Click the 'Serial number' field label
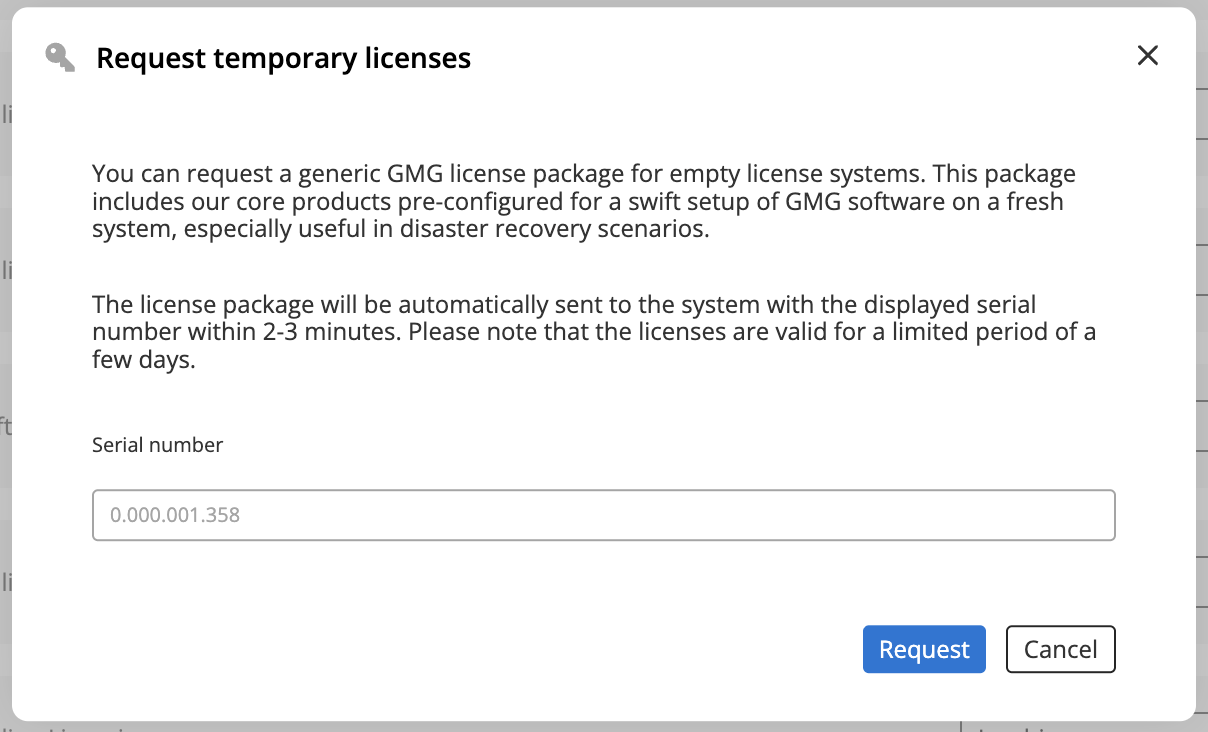Screen dimensions: 1208x732 [x=158, y=445]
